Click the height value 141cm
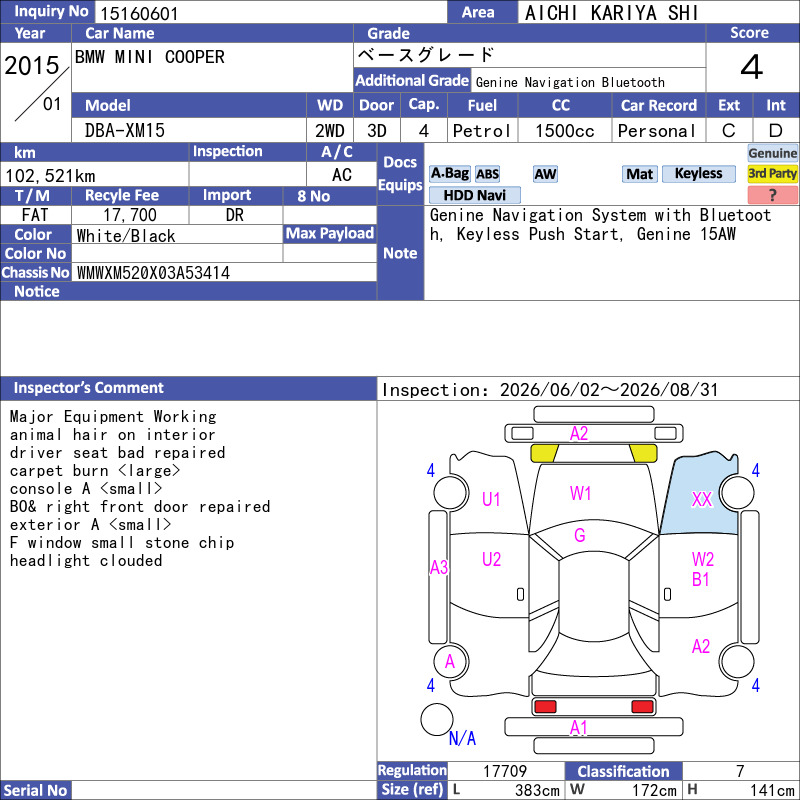The width and height of the screenshot is (800, 800). 772,790
